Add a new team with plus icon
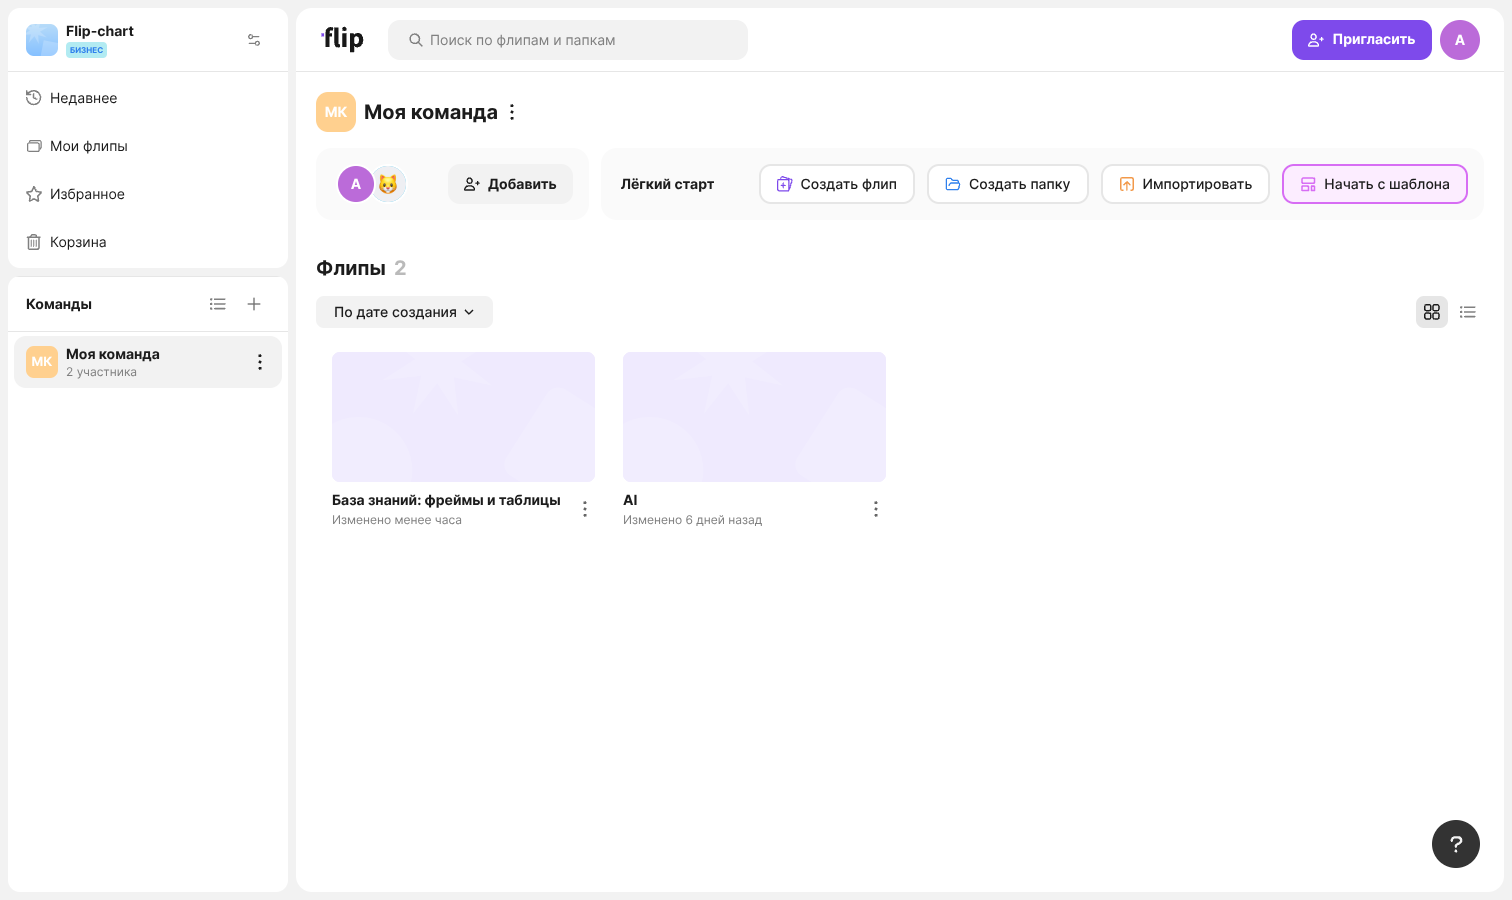The width and height of the screenshot is (1512, 900). [254, 304]
